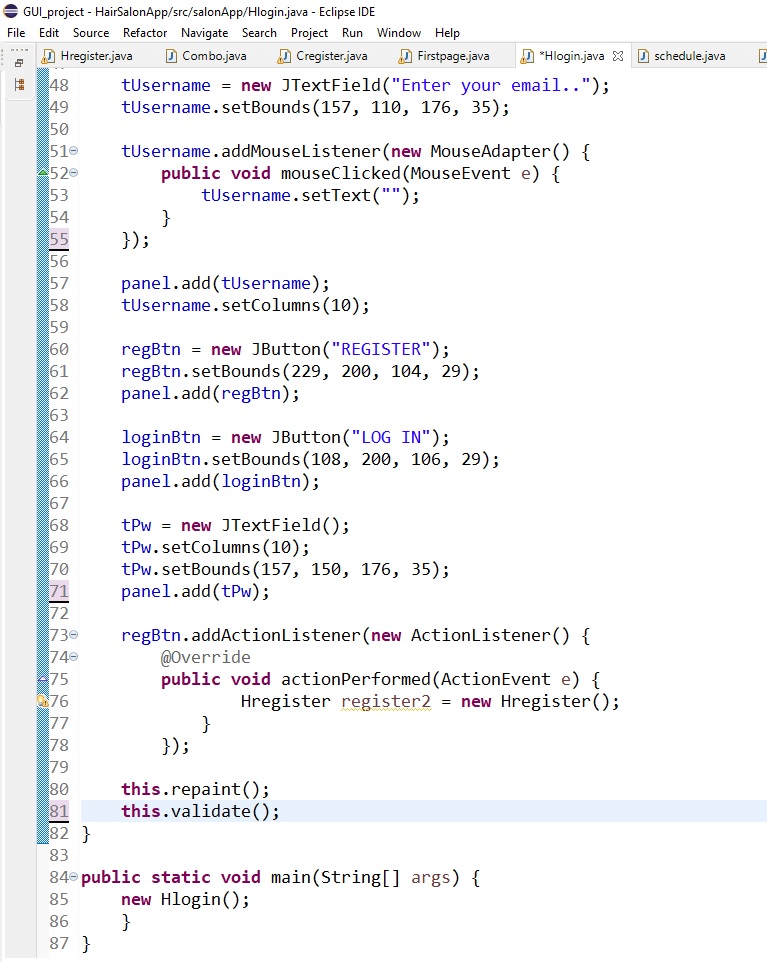Click the override marker on line 52
The height and width of the screenshot is (962, 767).
click(43, 173)
